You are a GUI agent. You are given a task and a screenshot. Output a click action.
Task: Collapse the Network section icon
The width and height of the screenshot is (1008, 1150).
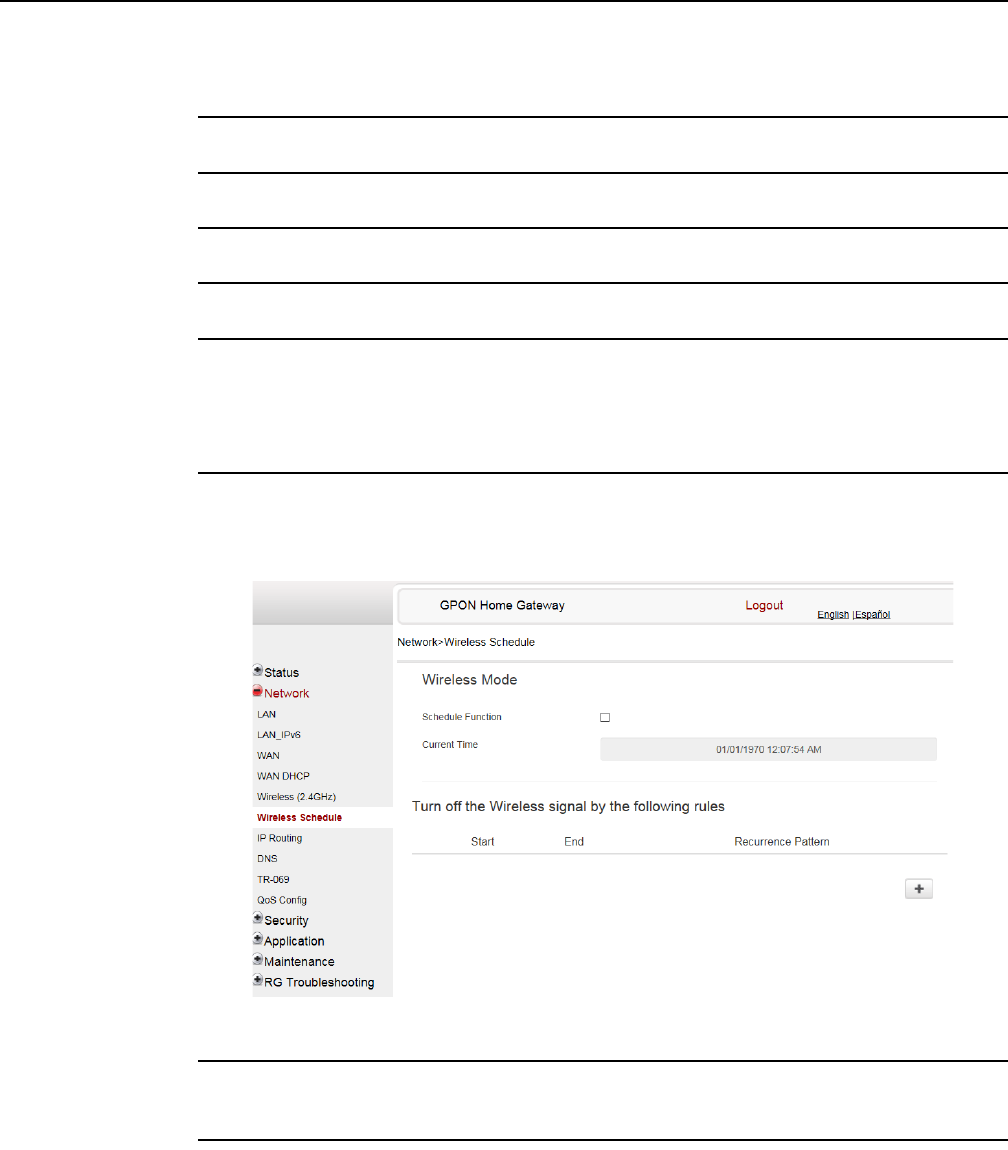(258, 691)
